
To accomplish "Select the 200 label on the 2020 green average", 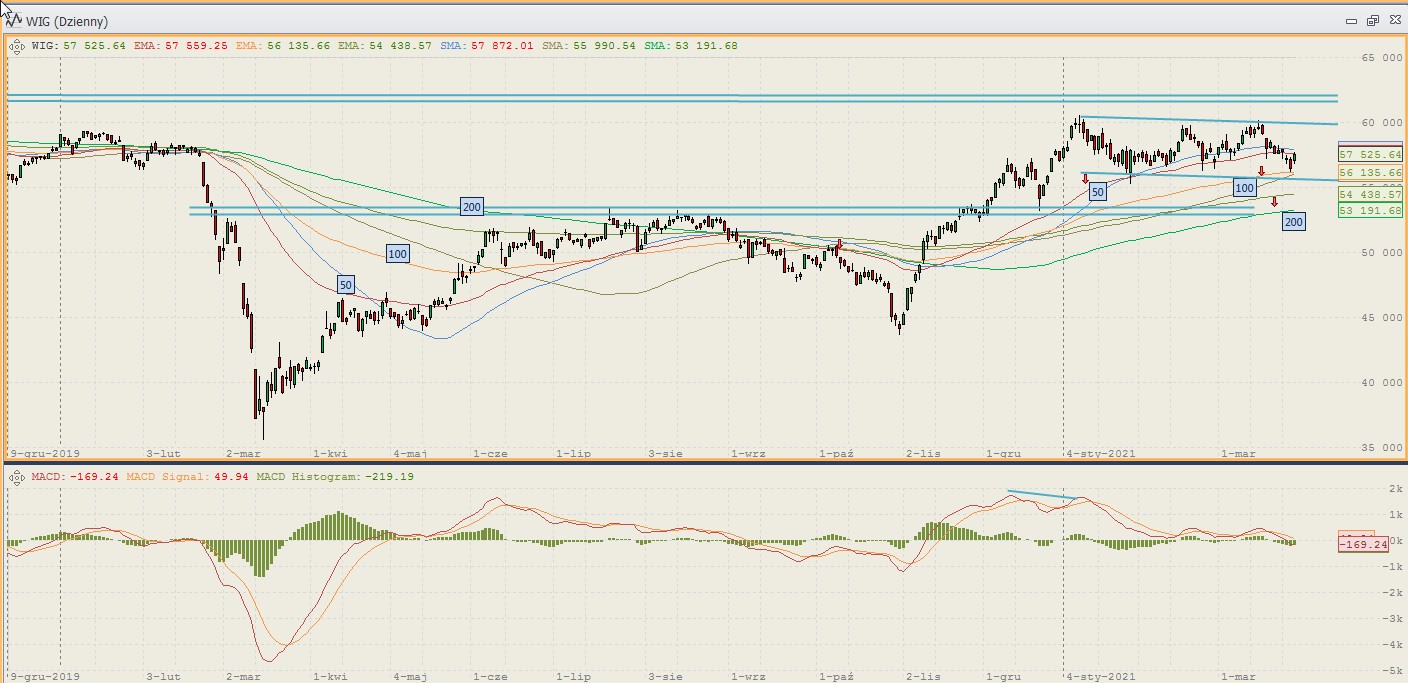I will 472,207.
